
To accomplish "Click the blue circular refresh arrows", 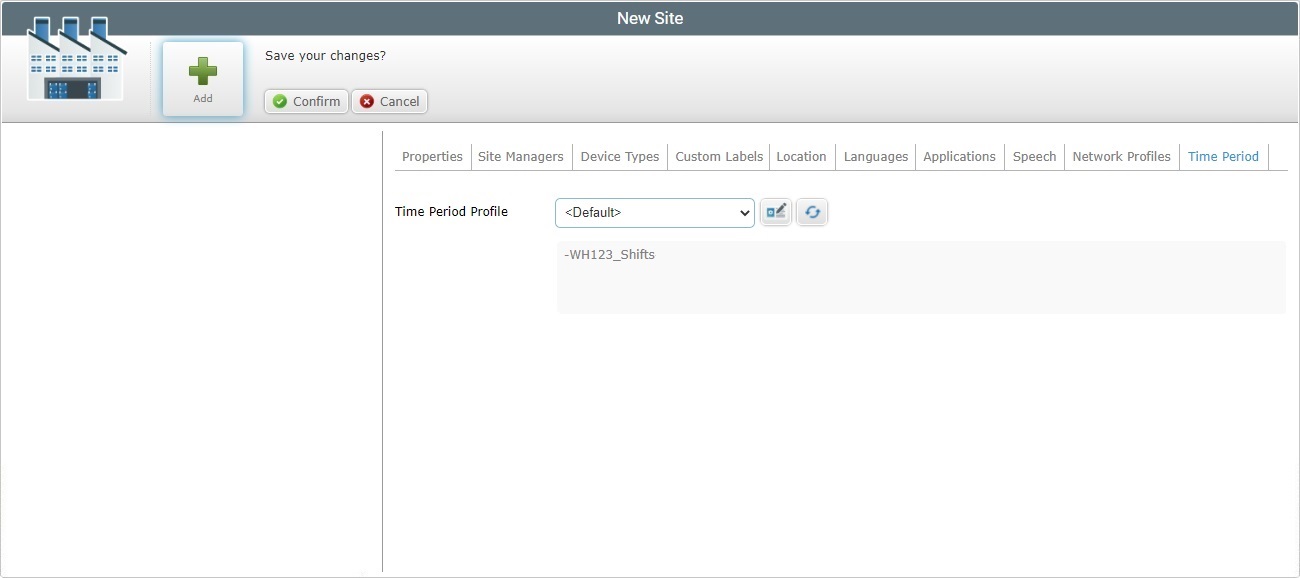I will click(811, 212).
